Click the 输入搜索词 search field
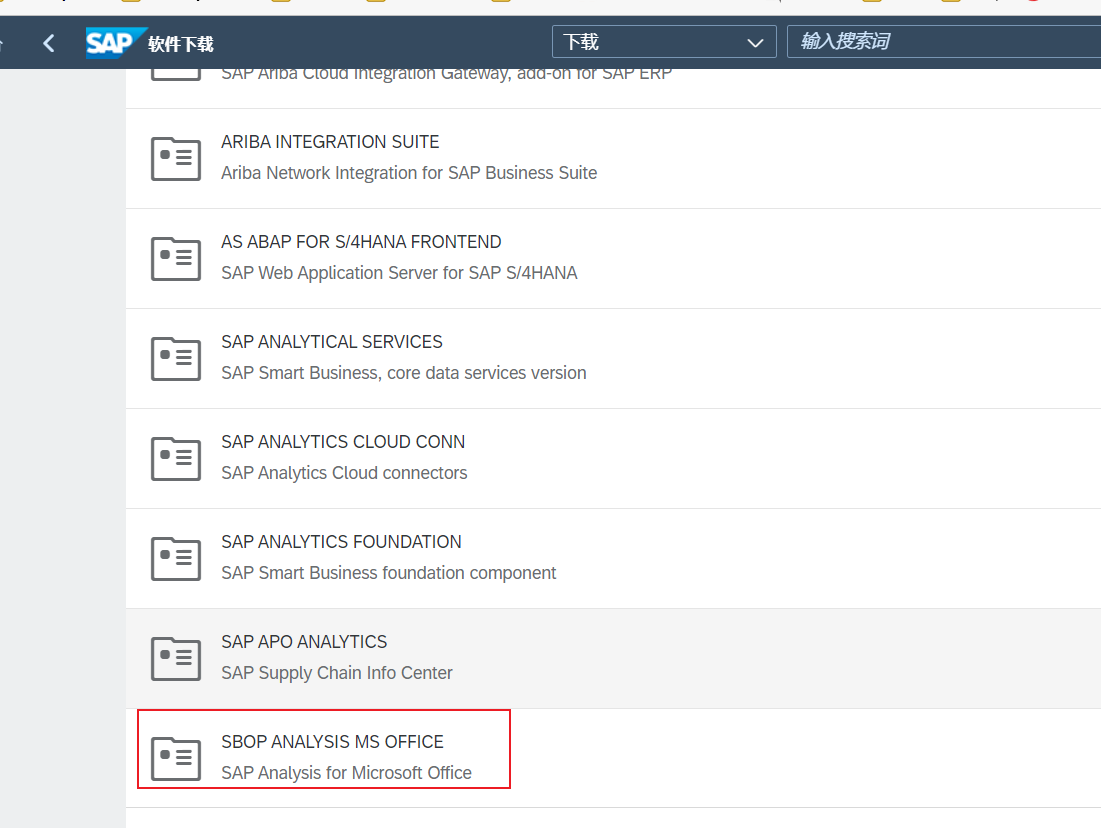Image resolution: width=1101 pixels, height=828 pixels. [x=944, y=41]
